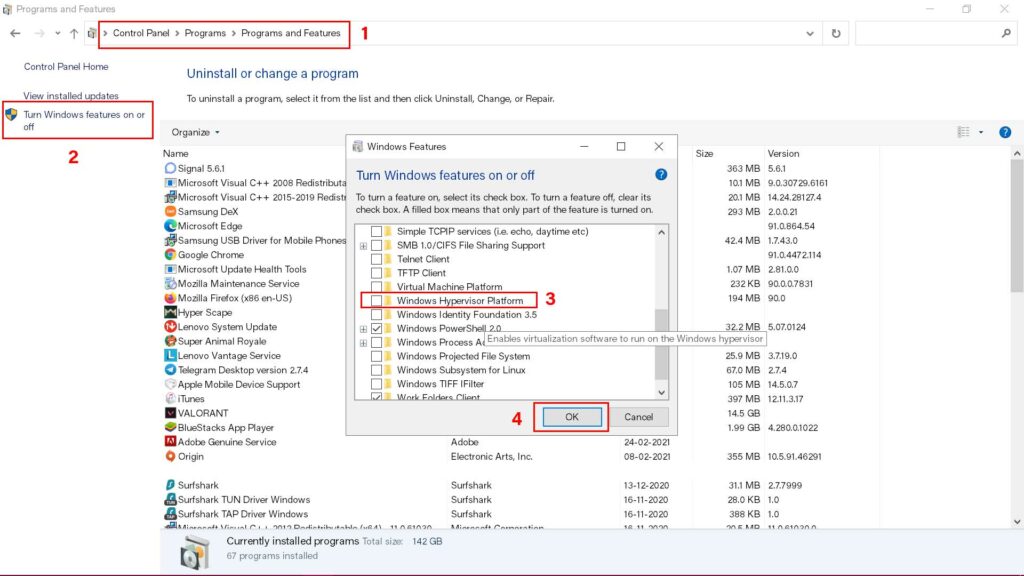Select the Lenovo Vantage Service icon
This screenshot has width=1024, height=576.
(170, 355)
